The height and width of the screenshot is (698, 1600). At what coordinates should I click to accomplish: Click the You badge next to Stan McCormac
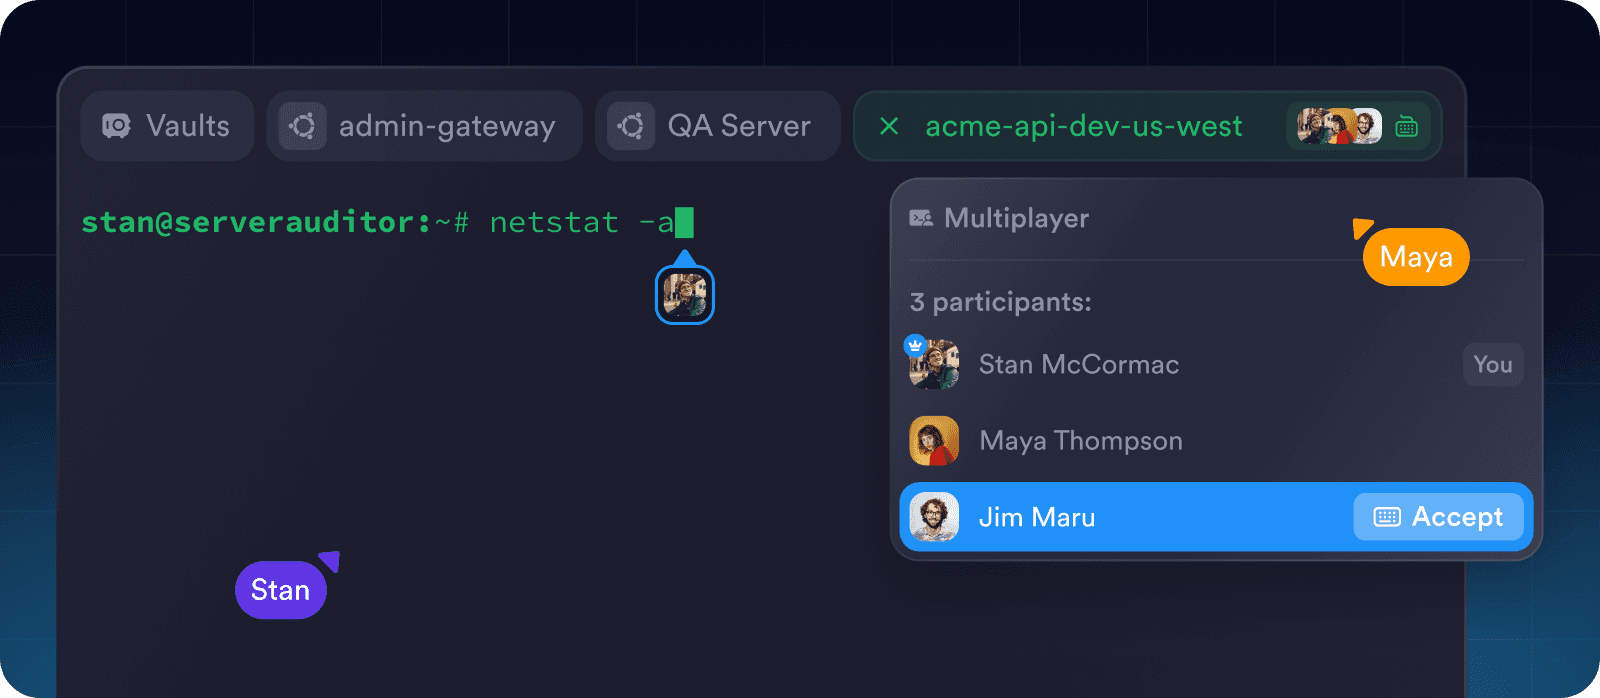[1493, 365]
